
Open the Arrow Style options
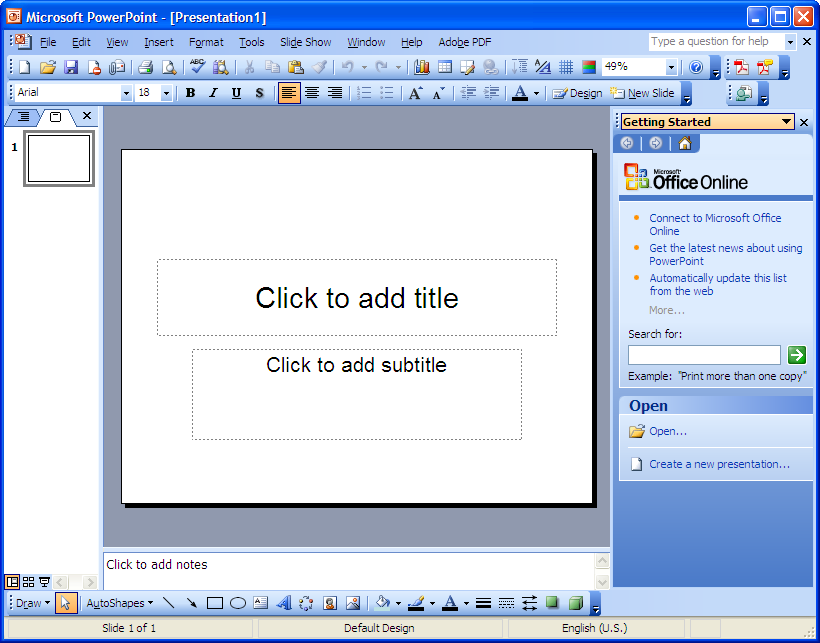click(x=529, y=603)
